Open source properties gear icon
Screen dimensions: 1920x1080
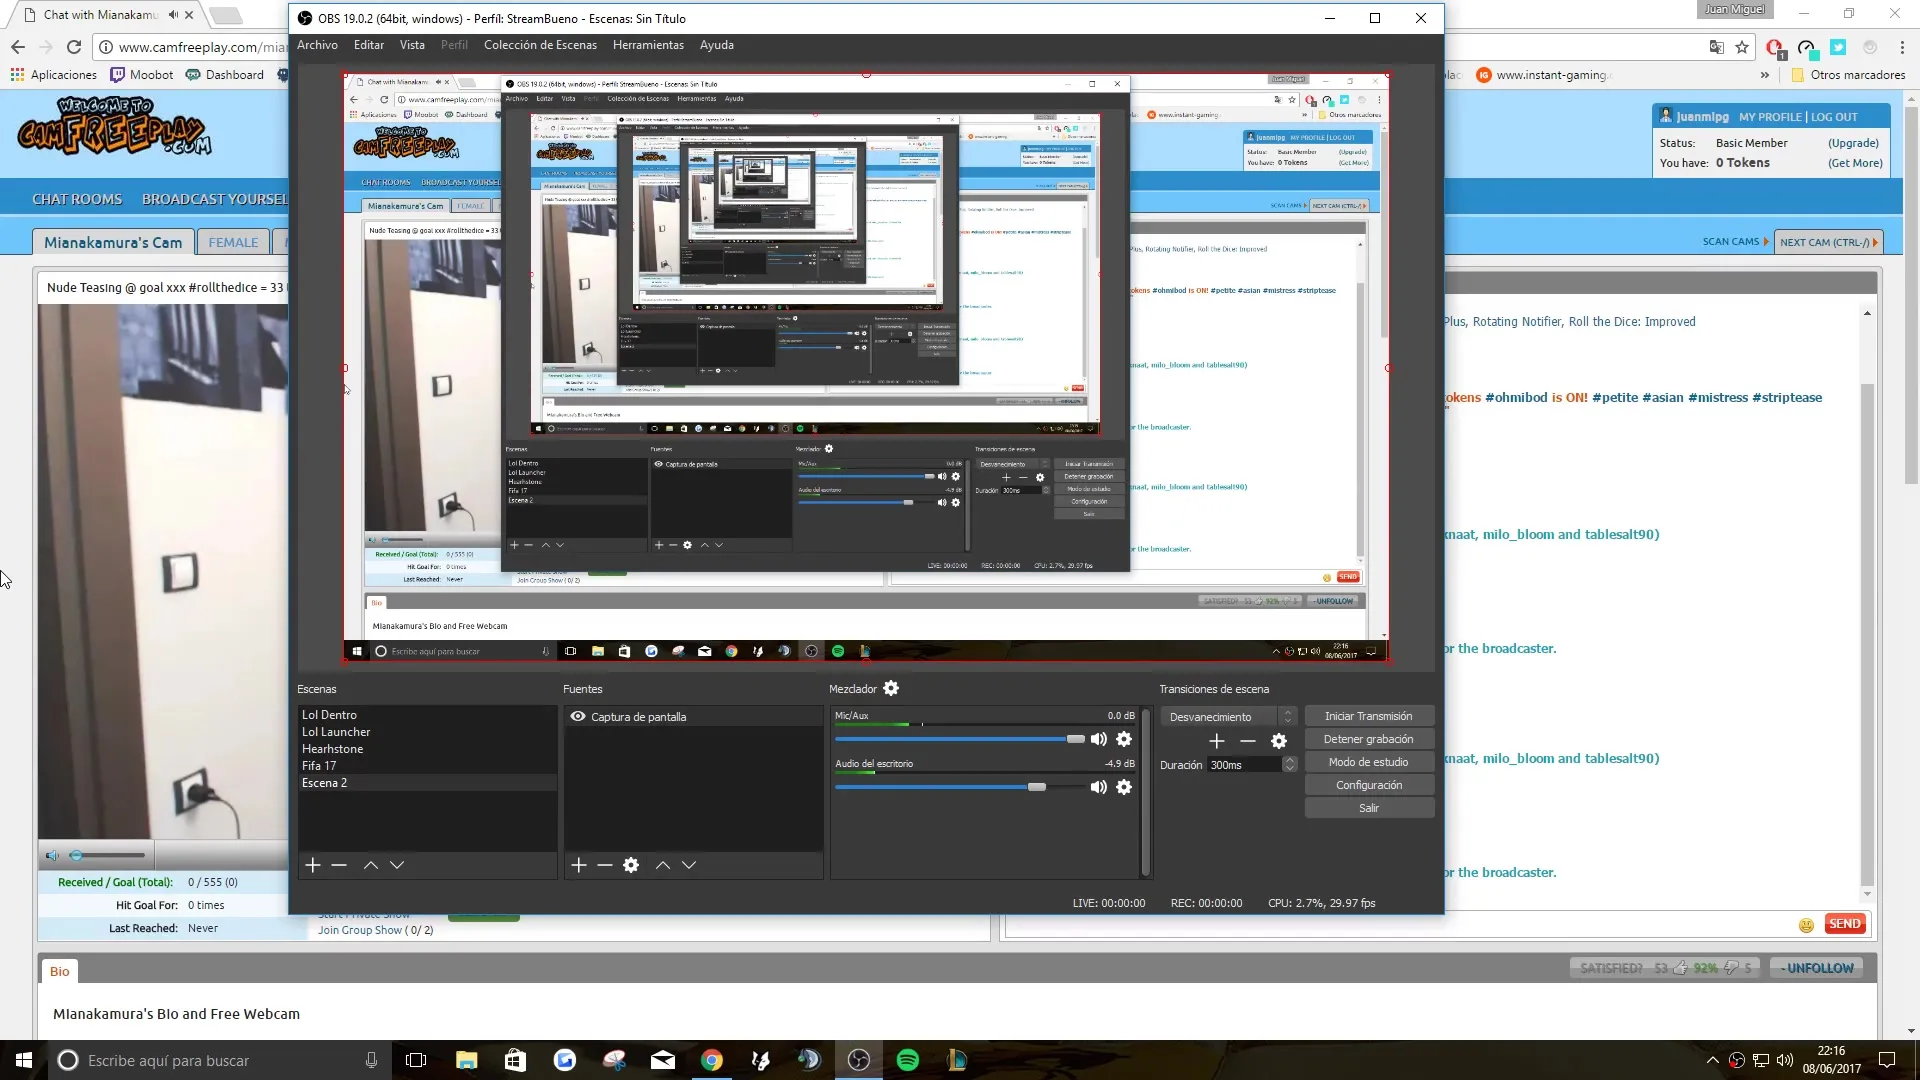point(631,865)
